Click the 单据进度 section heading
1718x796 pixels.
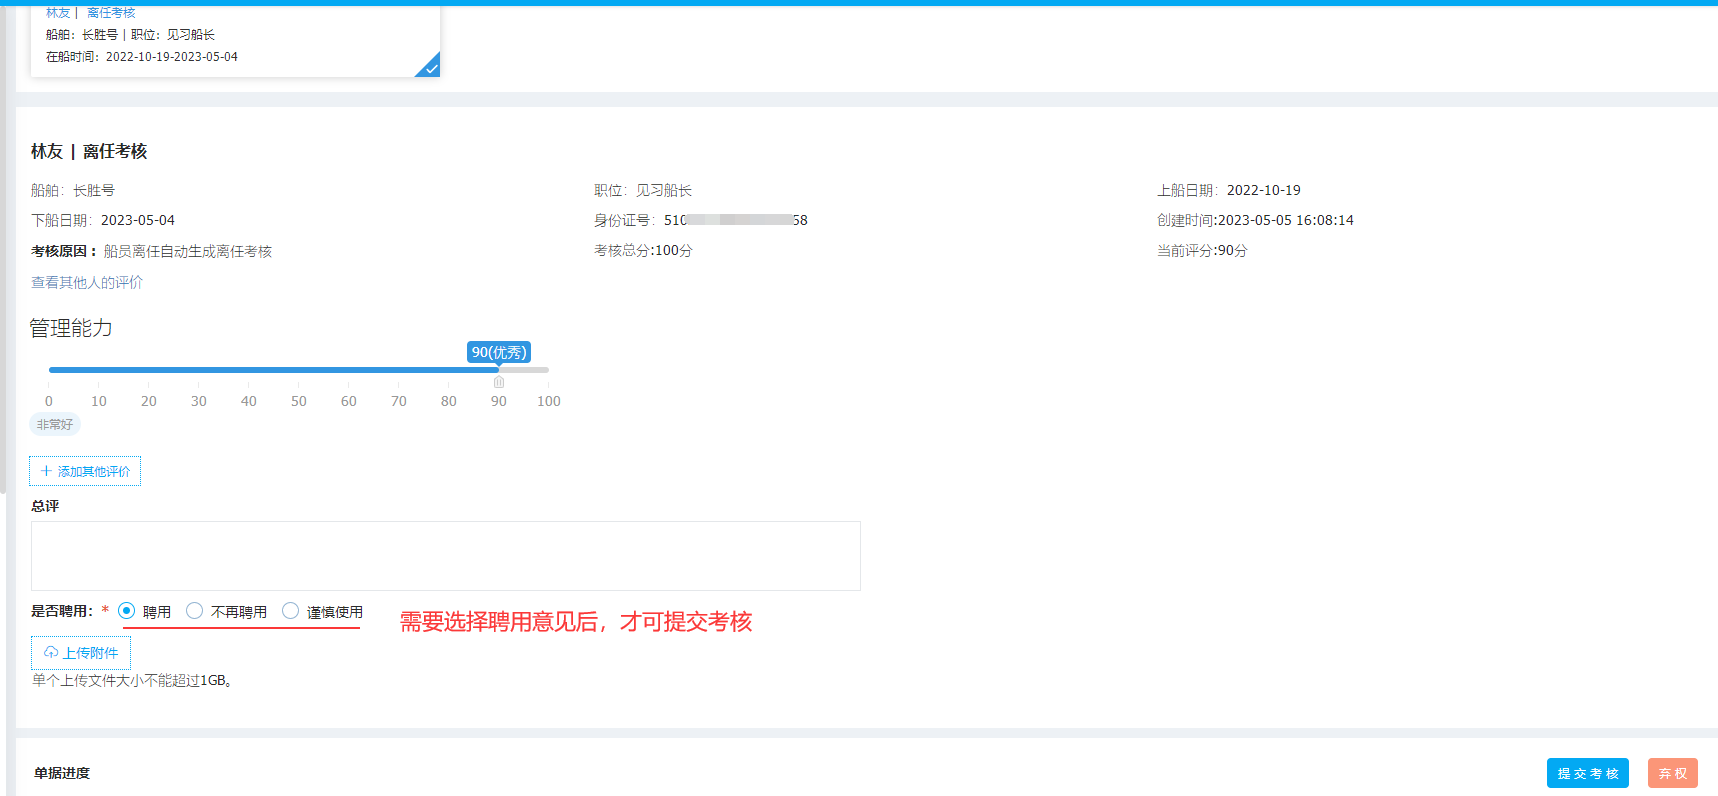[62, 773]
